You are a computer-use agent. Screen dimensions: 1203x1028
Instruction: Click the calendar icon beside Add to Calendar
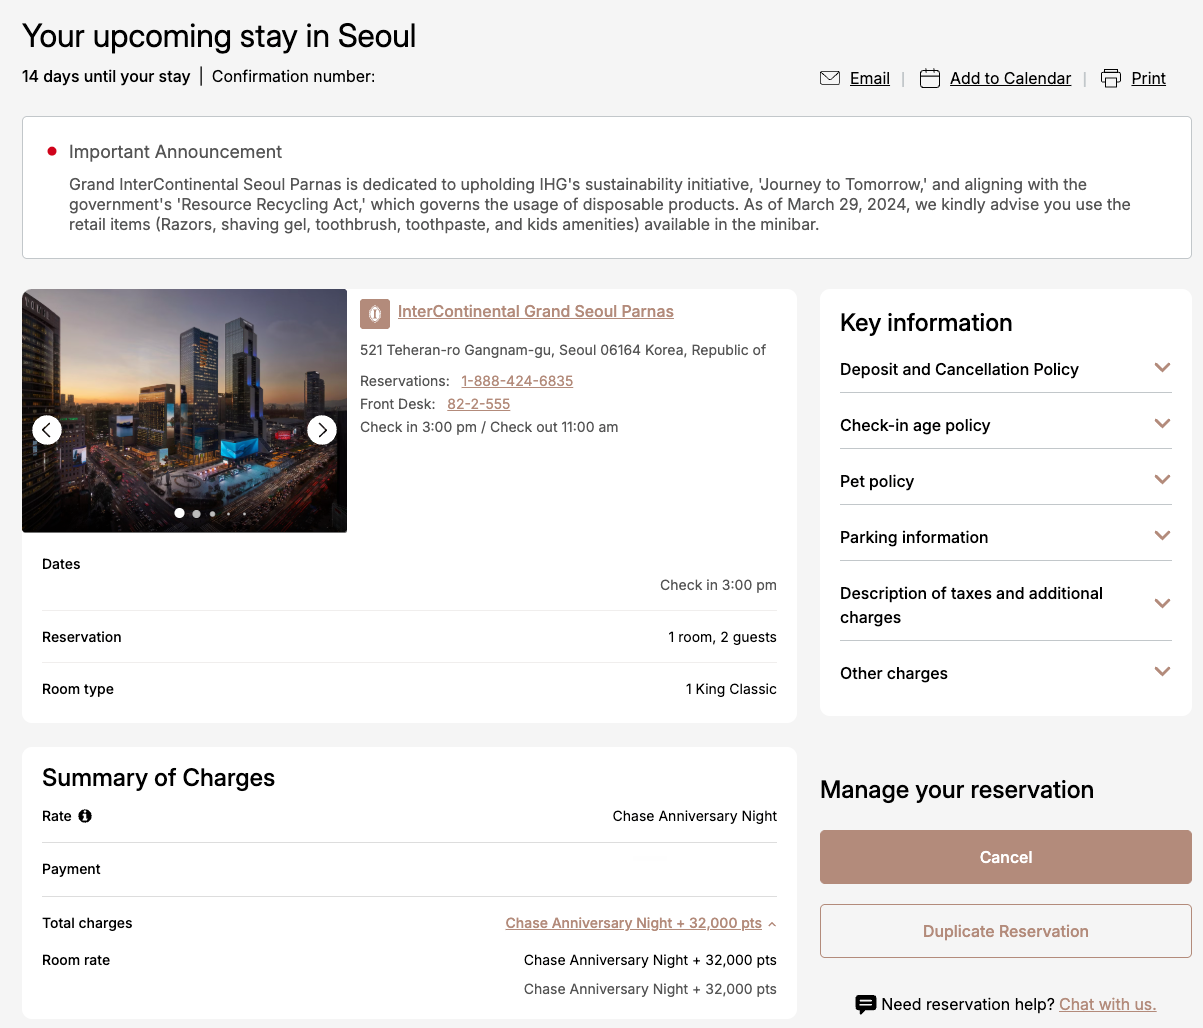[929, 78]
